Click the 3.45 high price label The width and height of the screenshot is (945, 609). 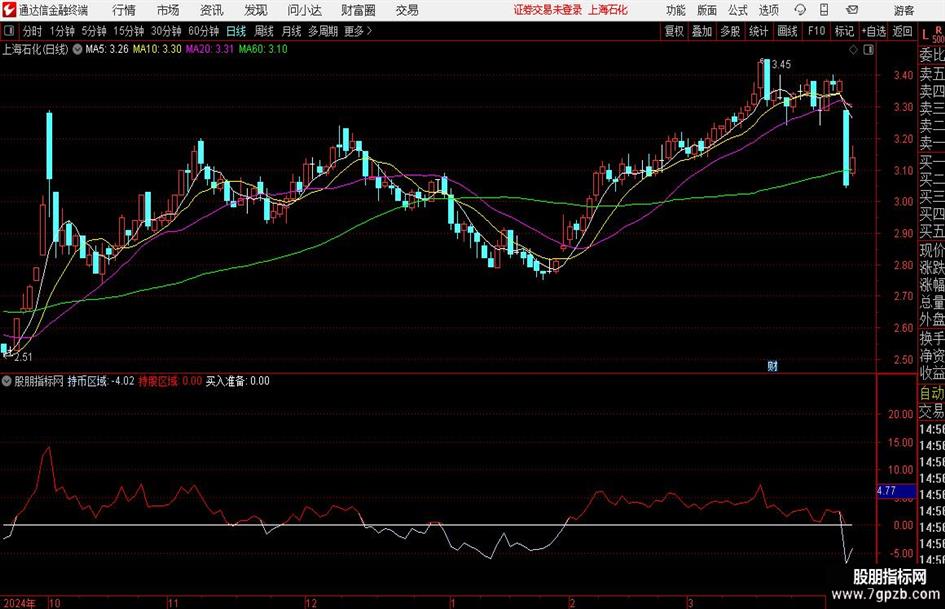(x=781, y=65)
